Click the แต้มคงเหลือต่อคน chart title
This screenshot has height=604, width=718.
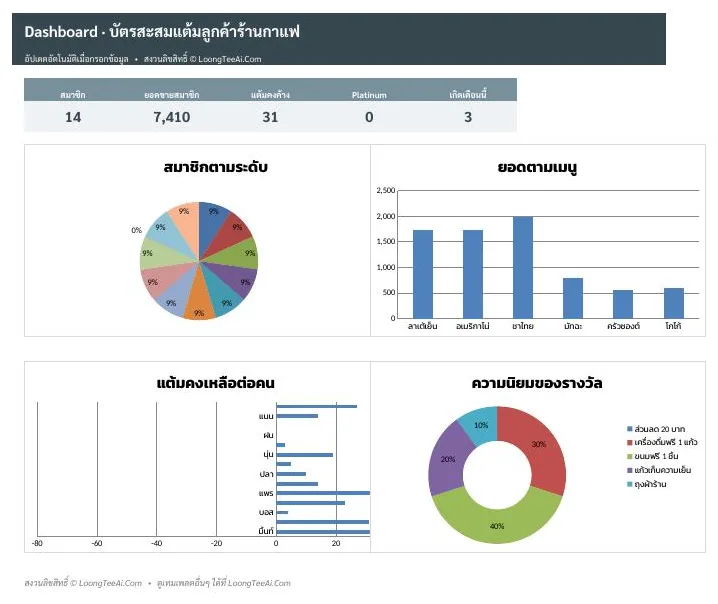(x=215, y=383)
